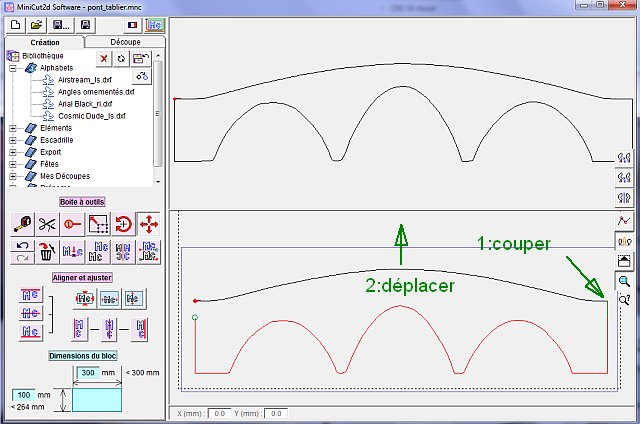
Task: Select Arial Black_ri.dxf file
Action: (x=85, y=104)
